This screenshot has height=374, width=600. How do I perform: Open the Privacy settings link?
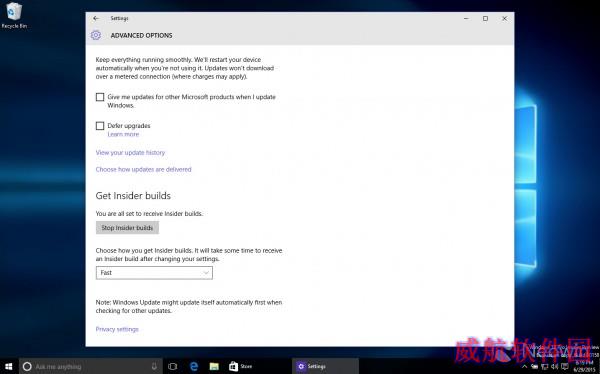117,329
